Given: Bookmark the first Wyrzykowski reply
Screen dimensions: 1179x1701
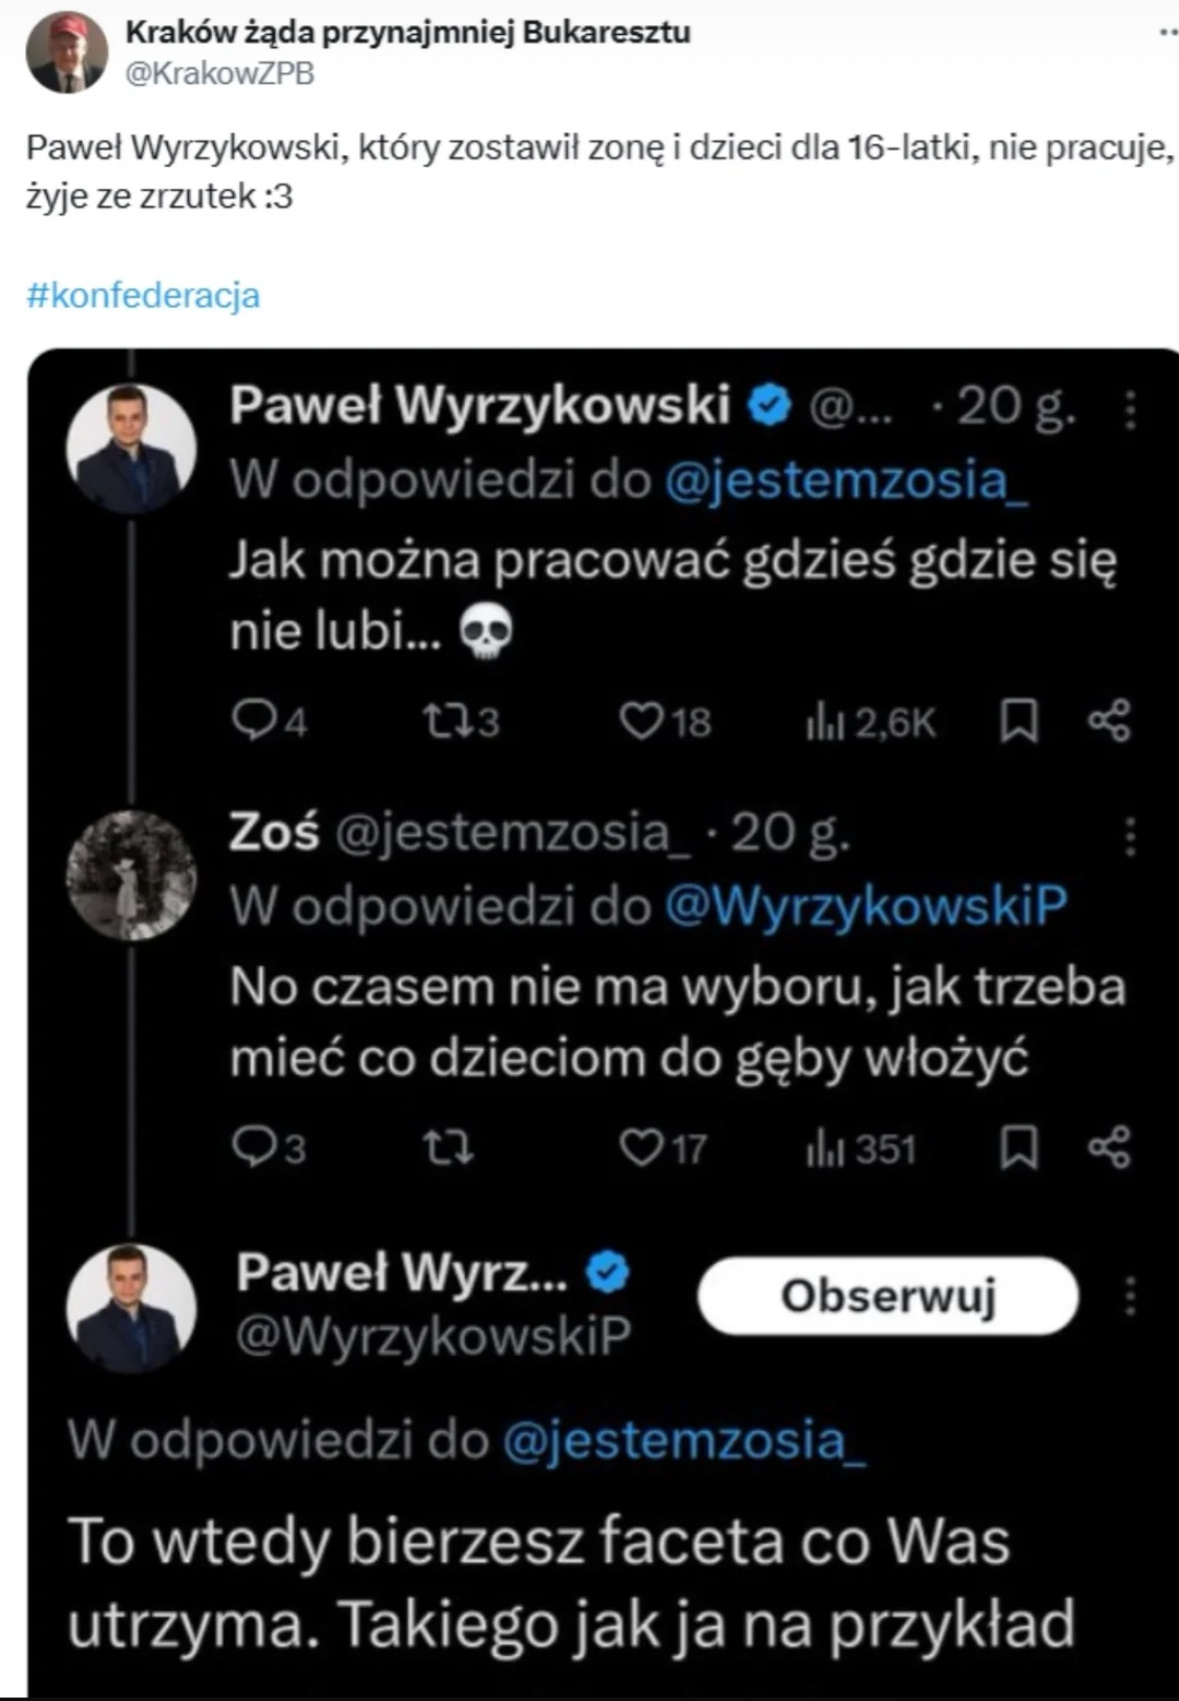Looking at the screenshot, I should pyautogui.click(x=1019, y=720).
